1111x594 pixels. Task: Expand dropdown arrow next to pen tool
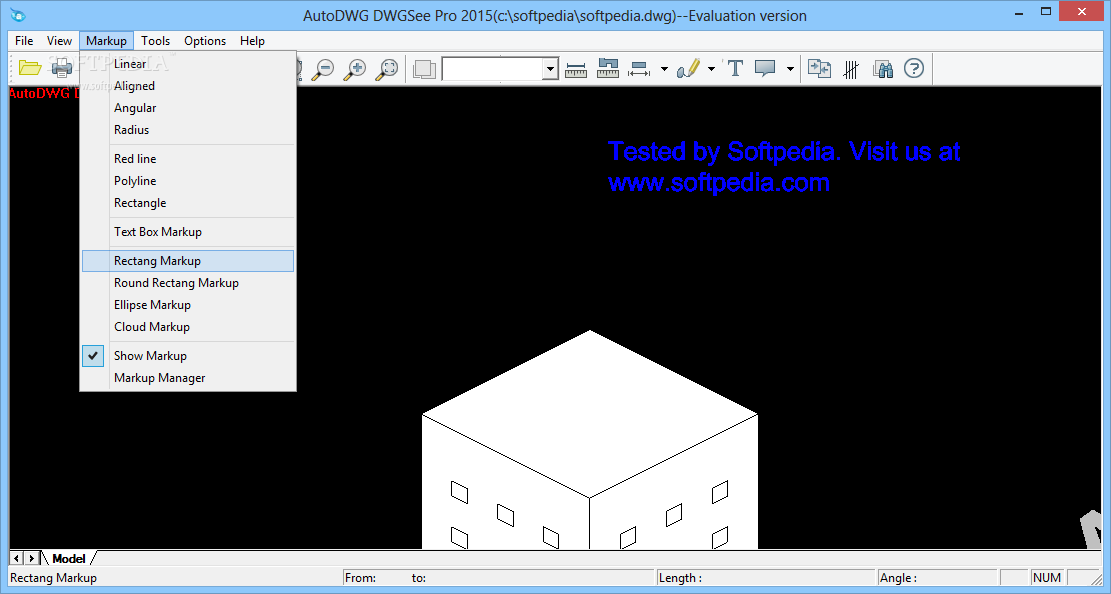pos(711,69)
